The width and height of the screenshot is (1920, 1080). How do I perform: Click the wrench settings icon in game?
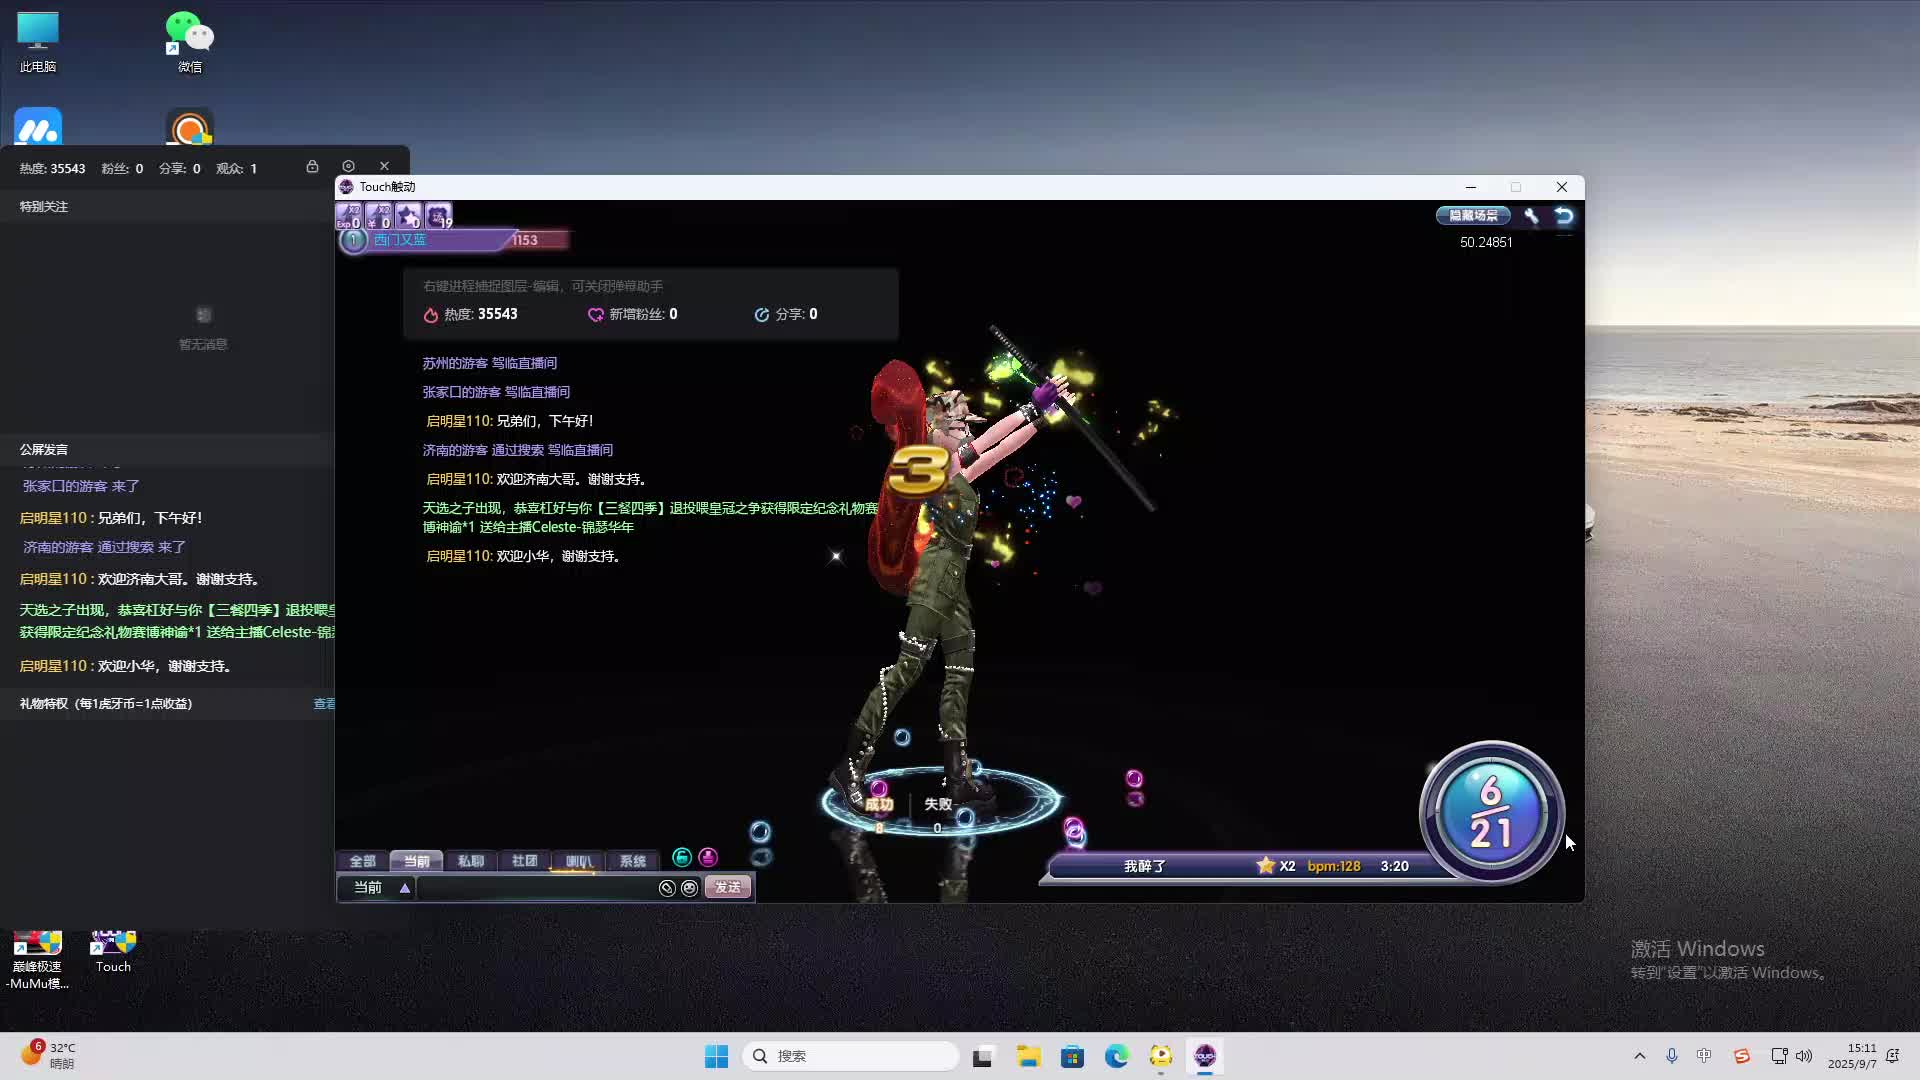[1531, 215]
